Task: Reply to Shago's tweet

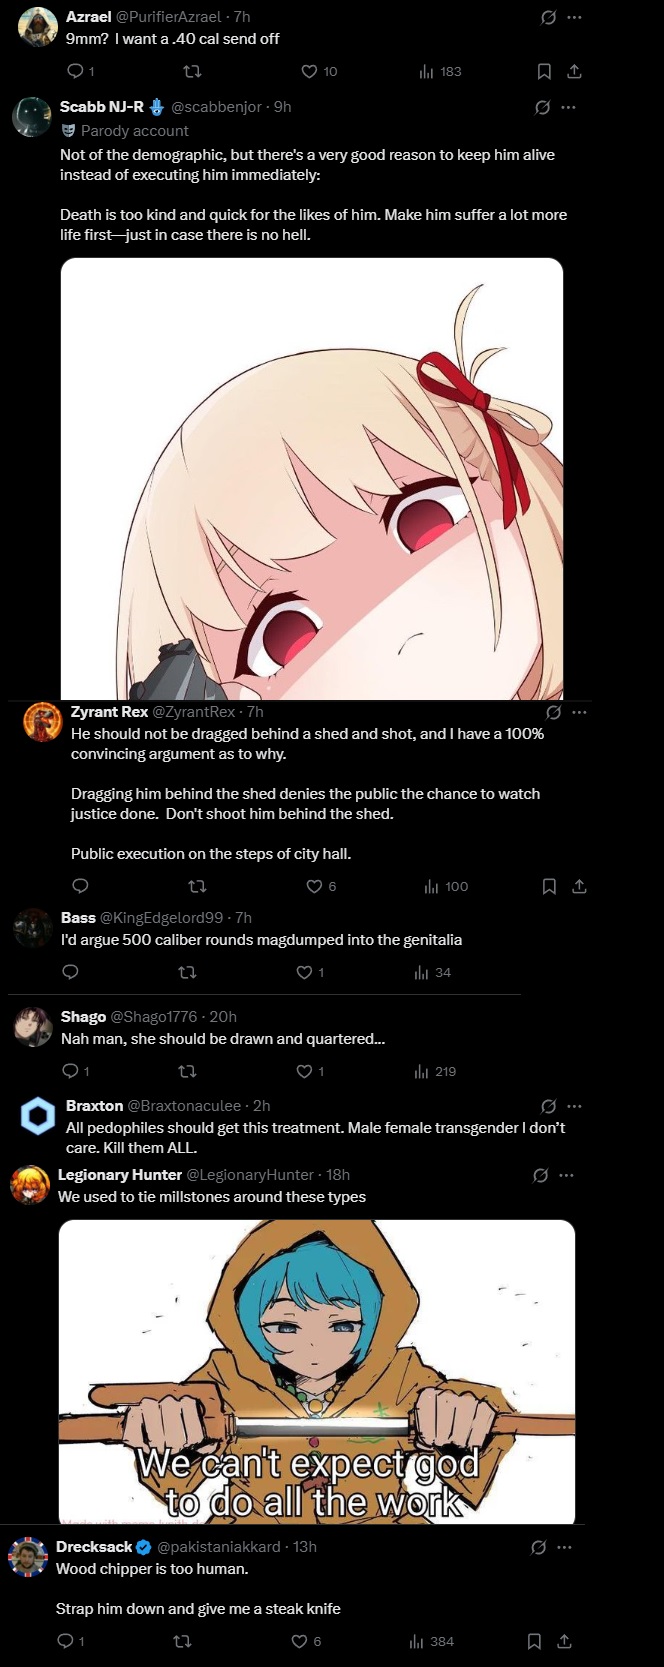Action: click(75, 1071)
